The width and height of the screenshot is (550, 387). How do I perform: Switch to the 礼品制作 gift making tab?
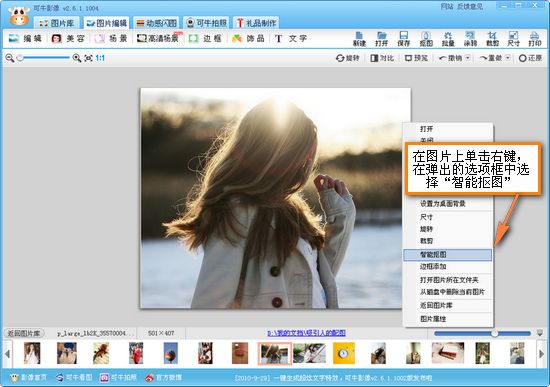(x=256, y=23)
